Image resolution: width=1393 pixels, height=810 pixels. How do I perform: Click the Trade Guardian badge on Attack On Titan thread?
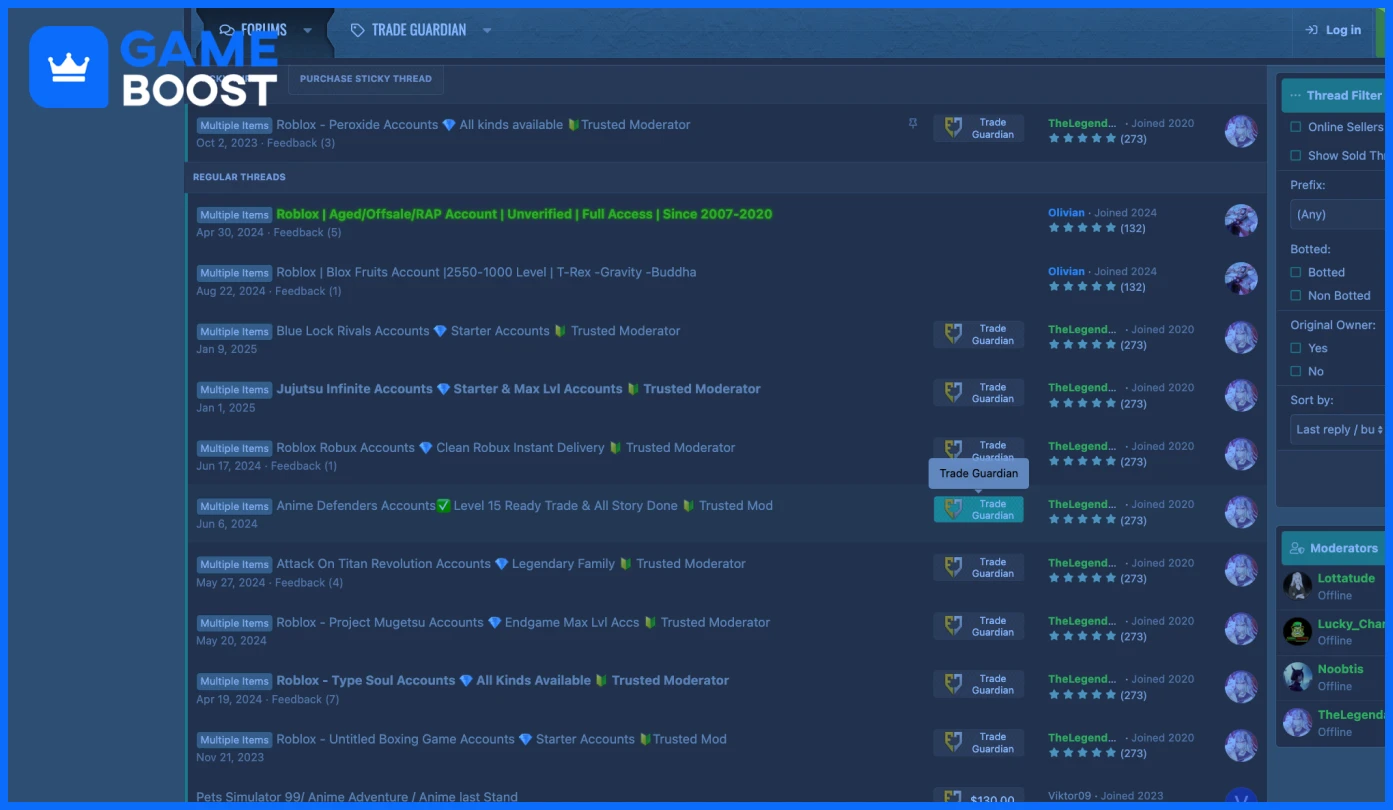point(978,567)
